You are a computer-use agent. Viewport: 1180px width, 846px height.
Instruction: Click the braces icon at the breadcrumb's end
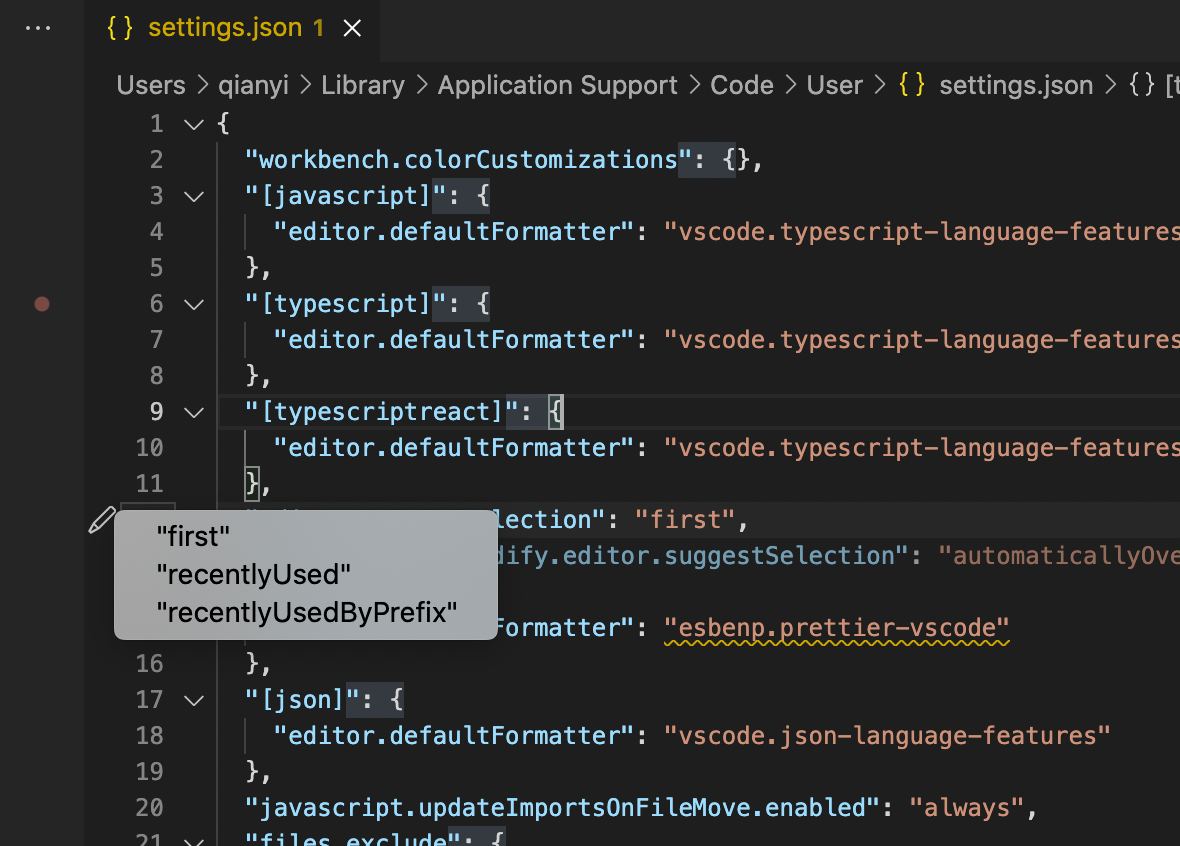pyautogui.click(x=1141, y=85)
